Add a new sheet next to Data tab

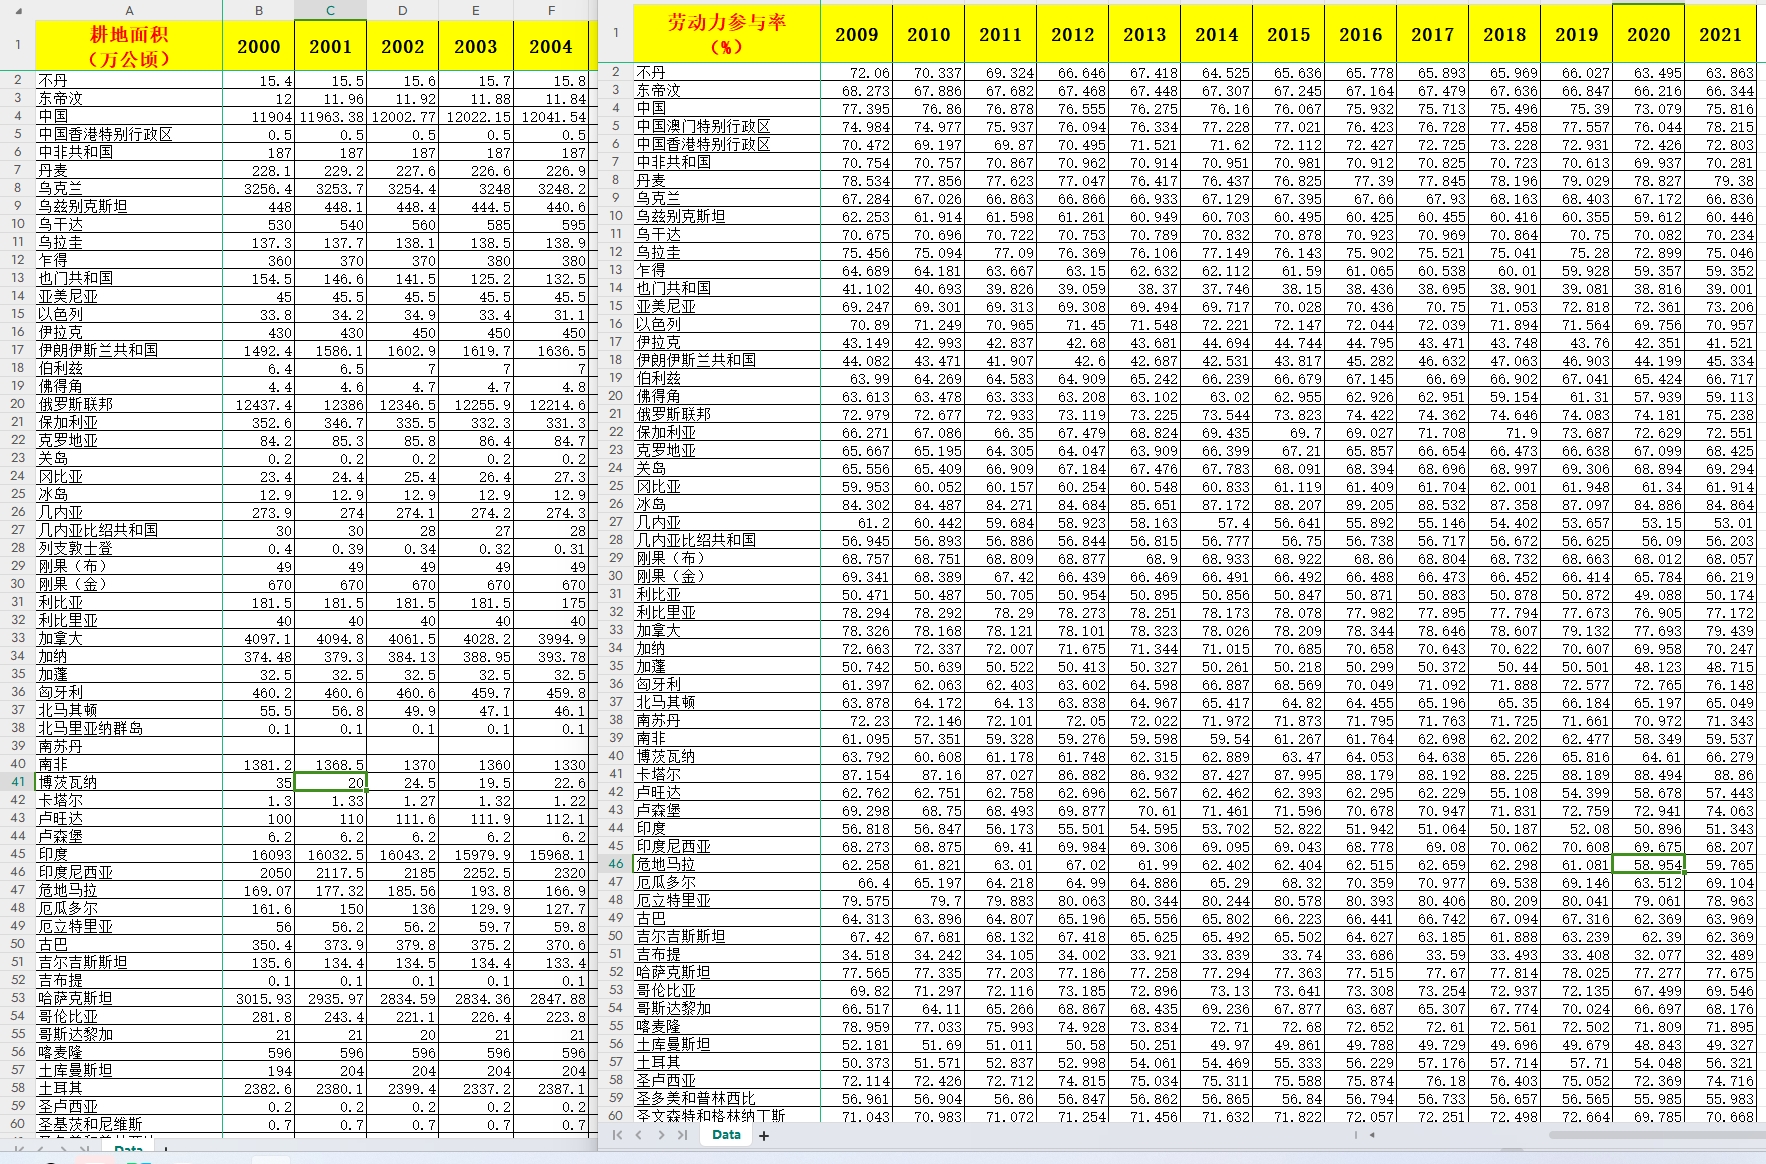click(x=764, y=1135)
